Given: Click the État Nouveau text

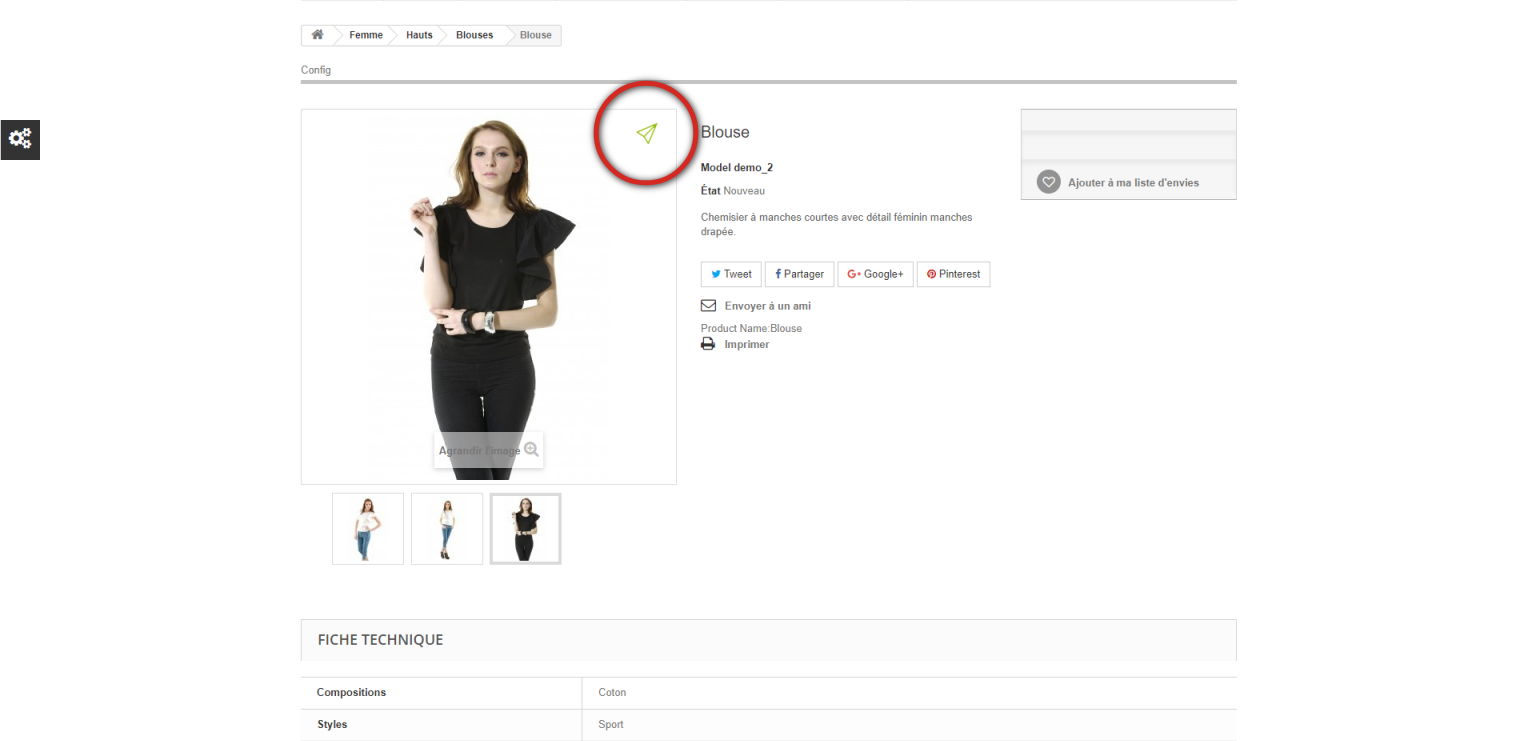Looking at the screenshot, I should pyautogui.click(x=733, y=190).
